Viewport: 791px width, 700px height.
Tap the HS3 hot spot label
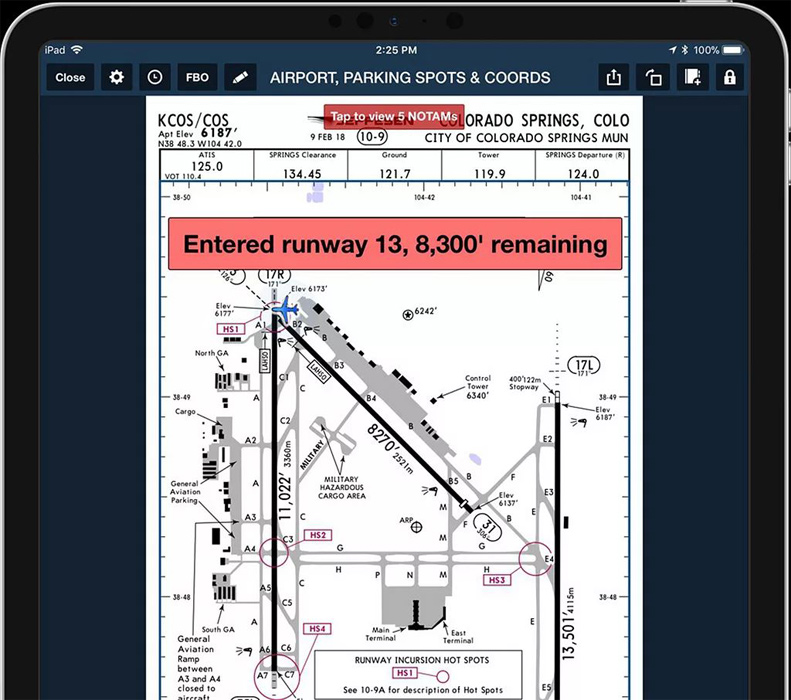(499, 580)
